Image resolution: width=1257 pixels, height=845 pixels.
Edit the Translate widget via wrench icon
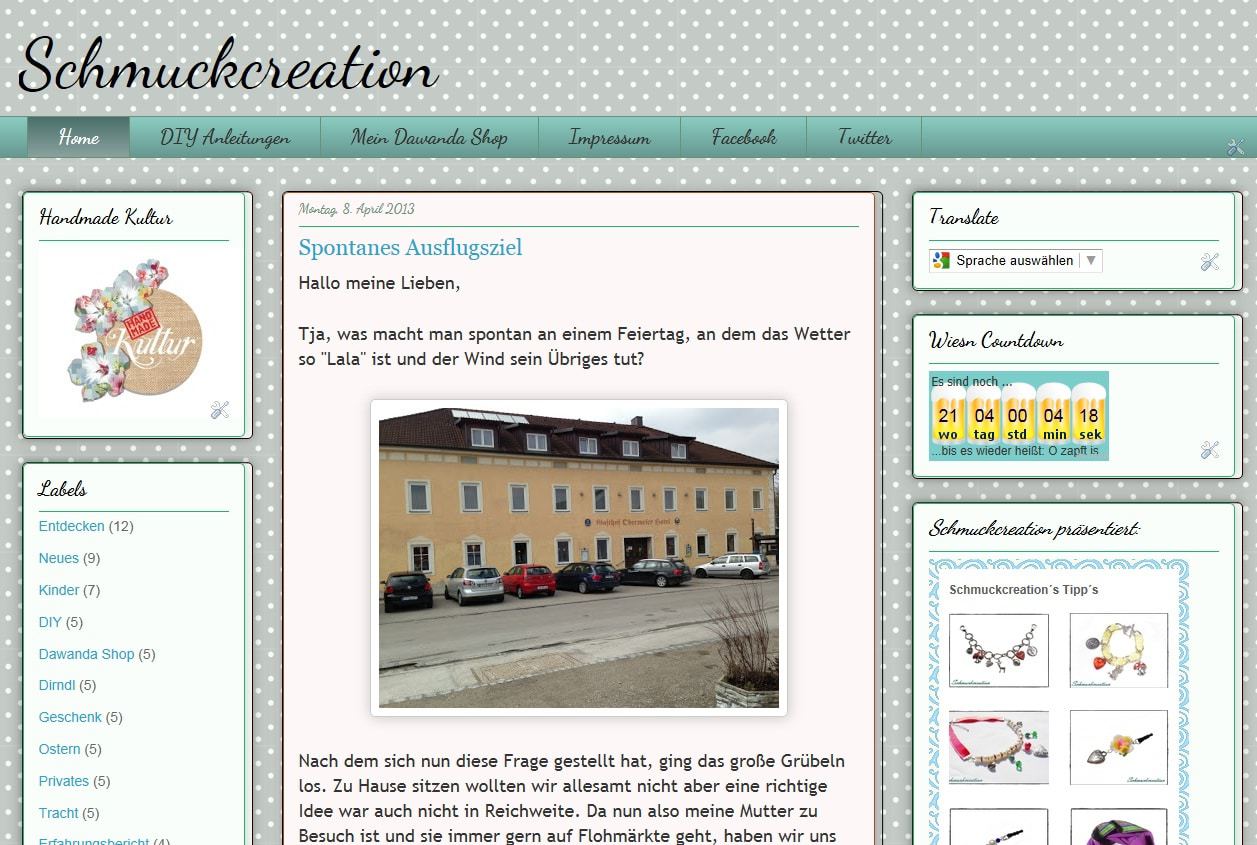[1210, 262]
